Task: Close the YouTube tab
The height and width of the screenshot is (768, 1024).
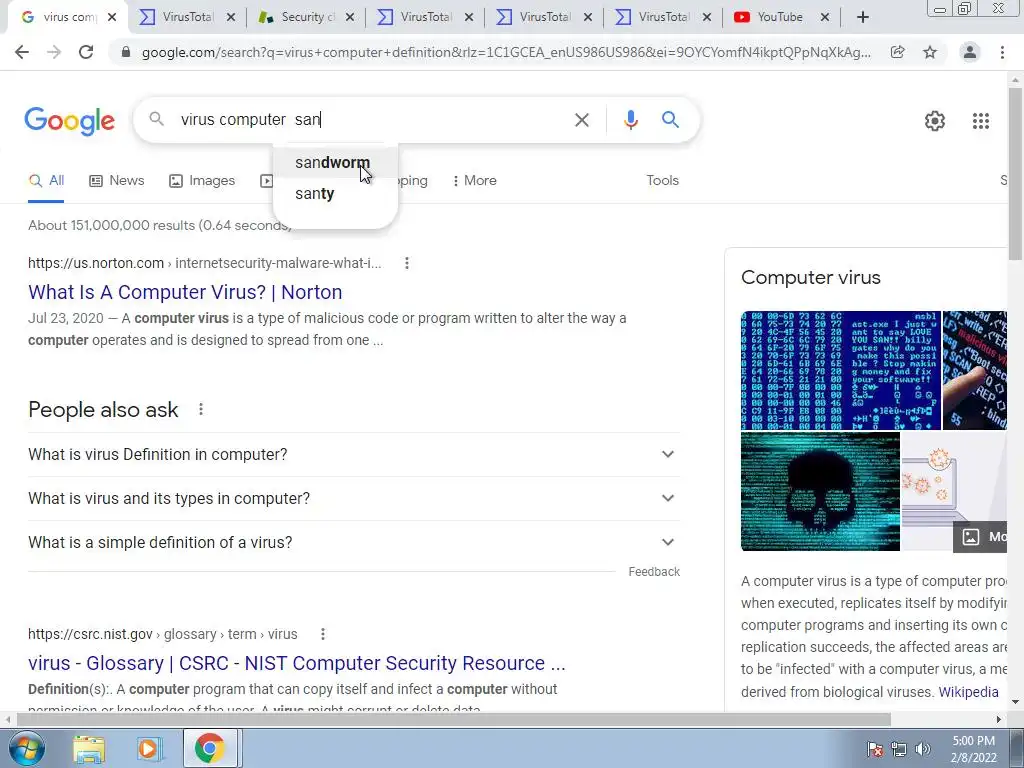Action: pyautogui.click(x=825, y=18)
